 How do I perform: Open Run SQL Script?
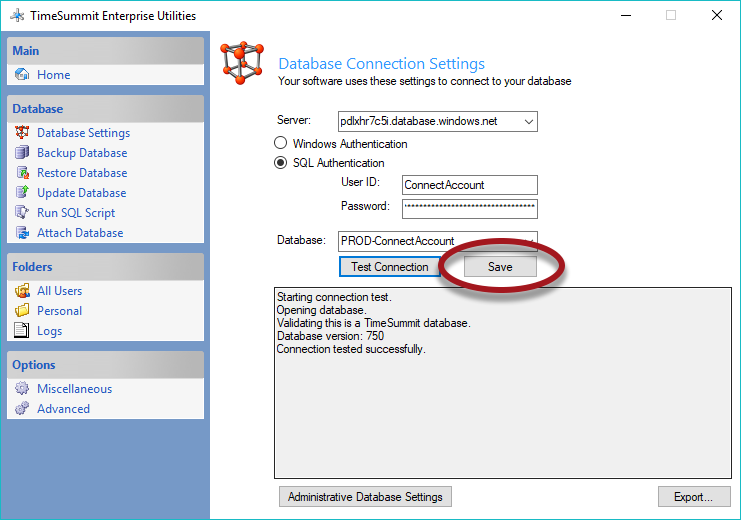click(76, 213)
